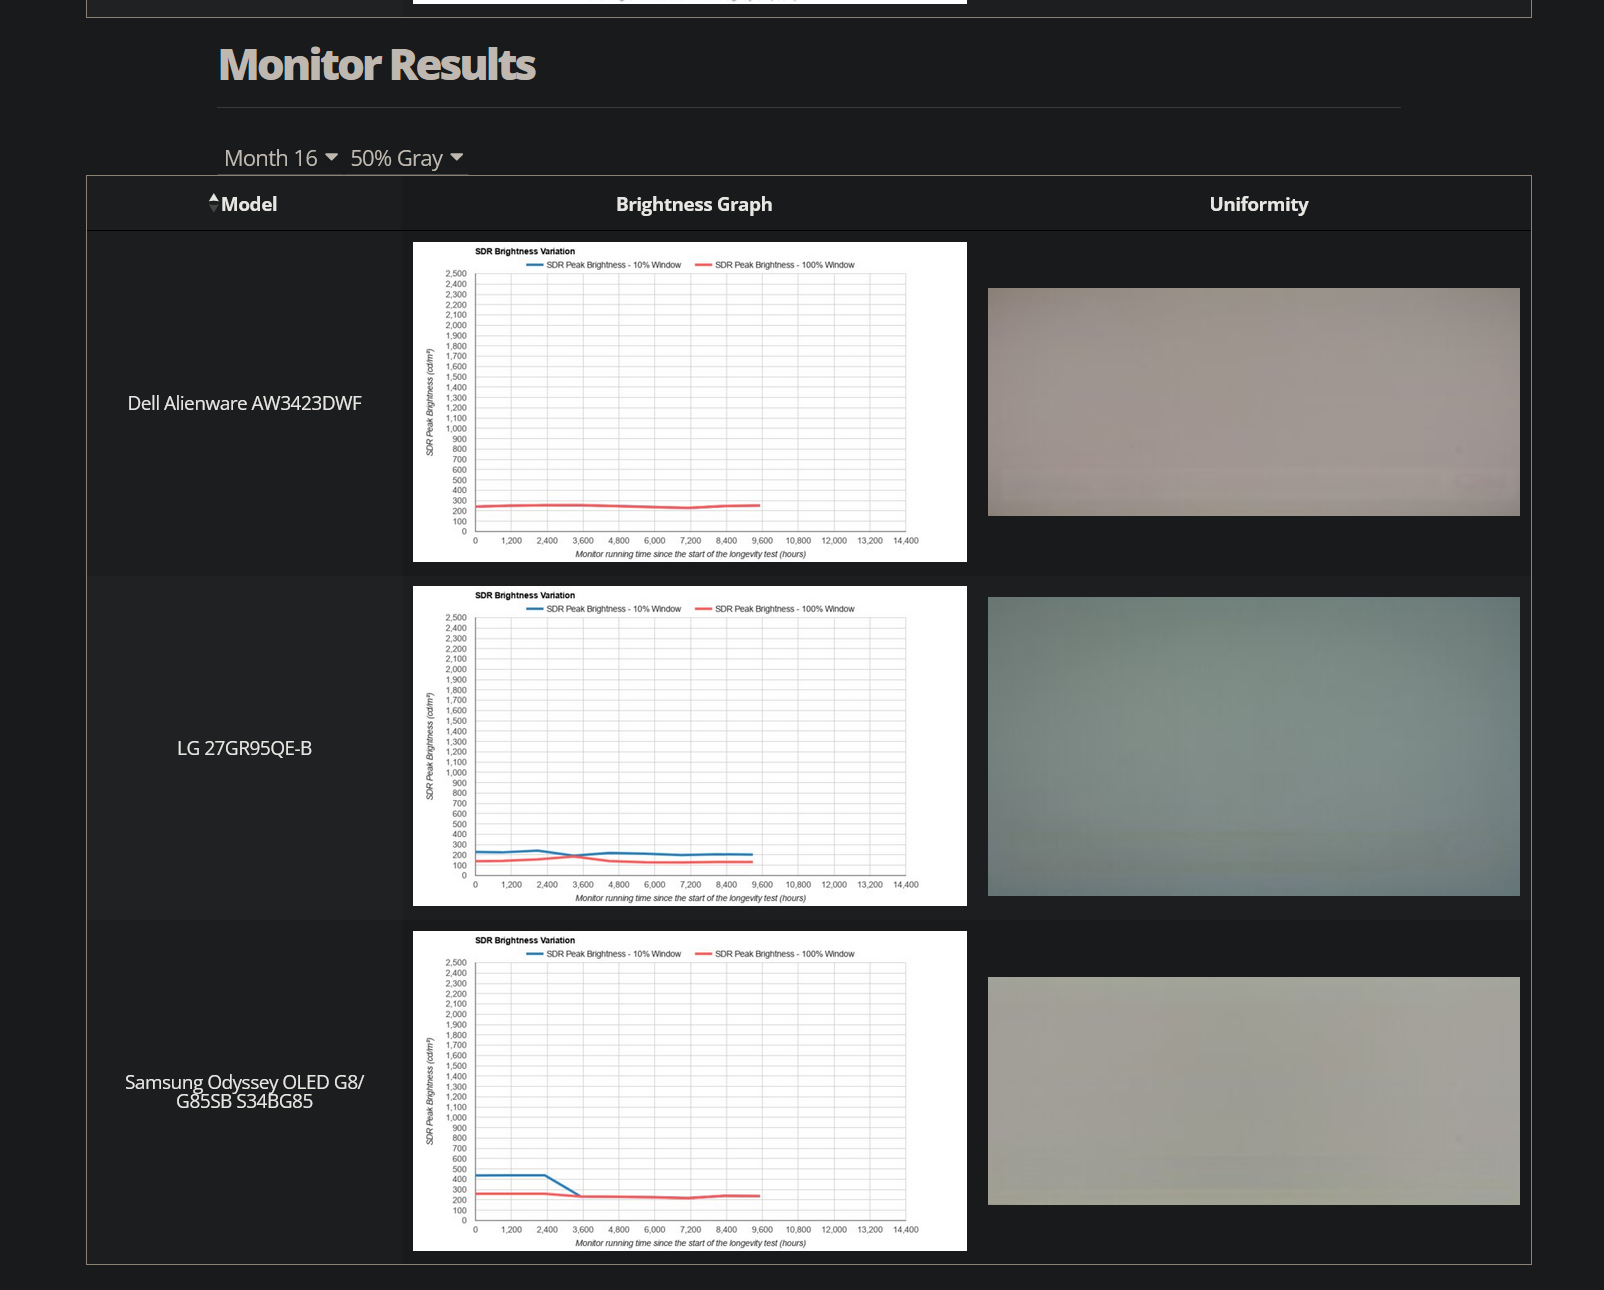
Task: Sort table by Model column arrow
Action: pyautogui.click(x=213, y=203)
